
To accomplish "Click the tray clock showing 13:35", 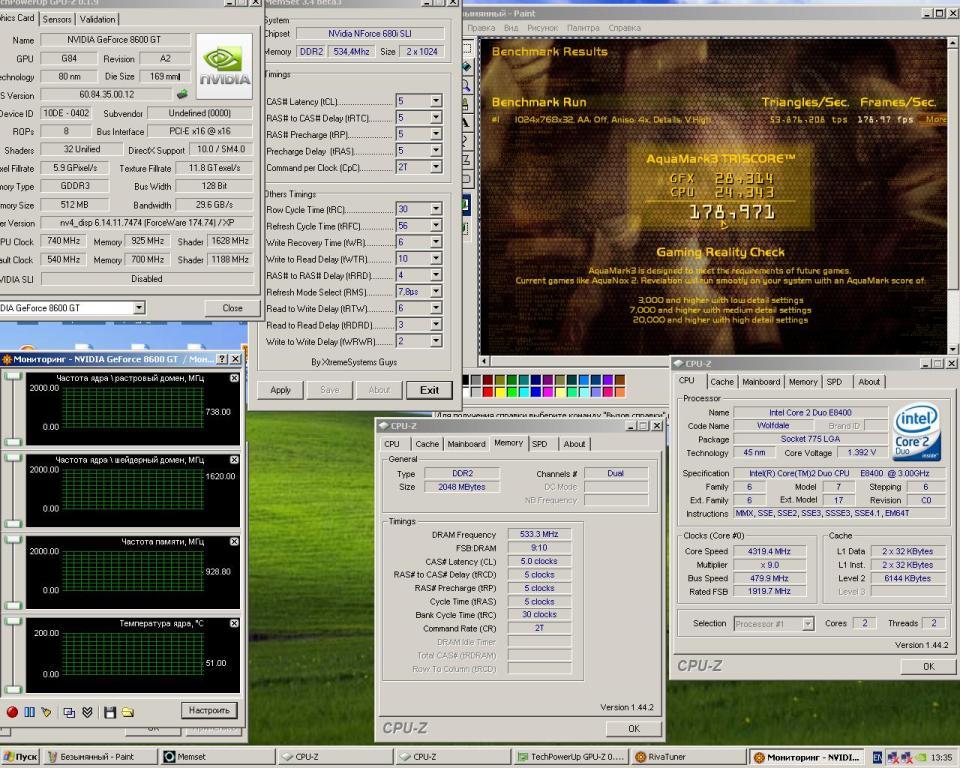I will tap(942, 758).
